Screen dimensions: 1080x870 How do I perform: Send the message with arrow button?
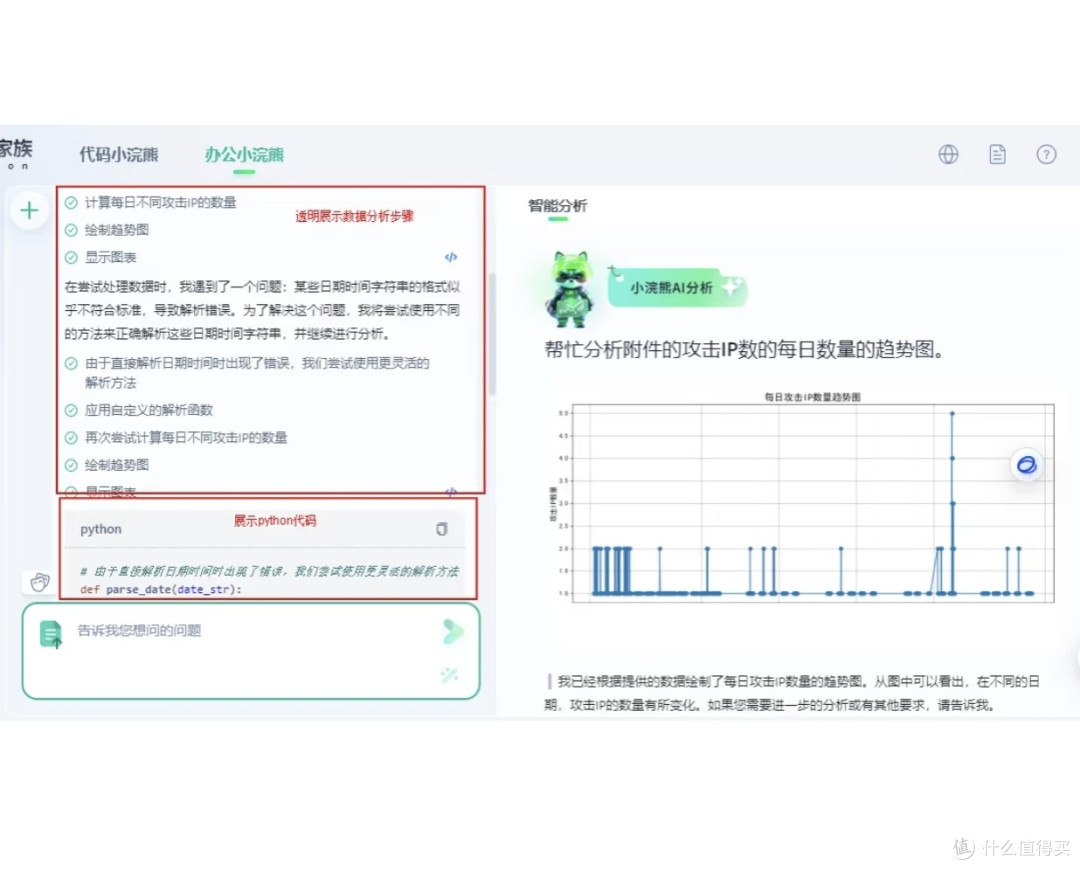pyautogui.click(x=453, y=631)
